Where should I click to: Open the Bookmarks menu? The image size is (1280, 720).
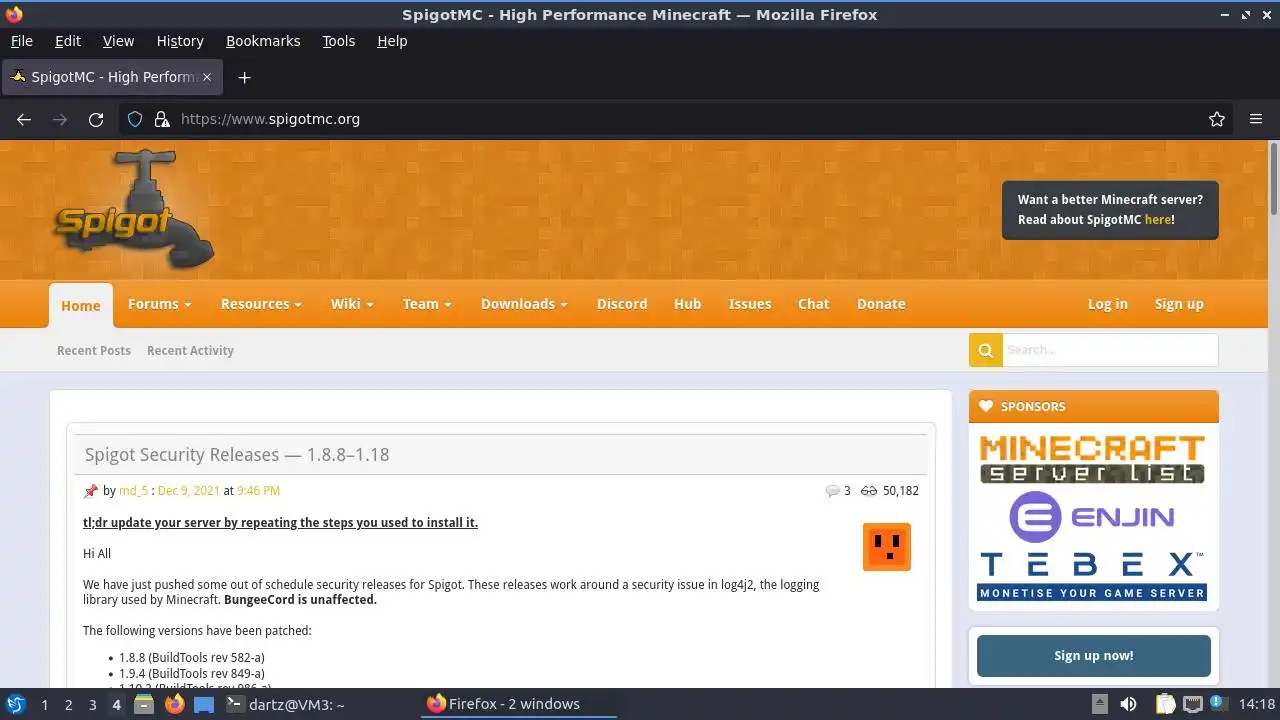coord(263,41)
